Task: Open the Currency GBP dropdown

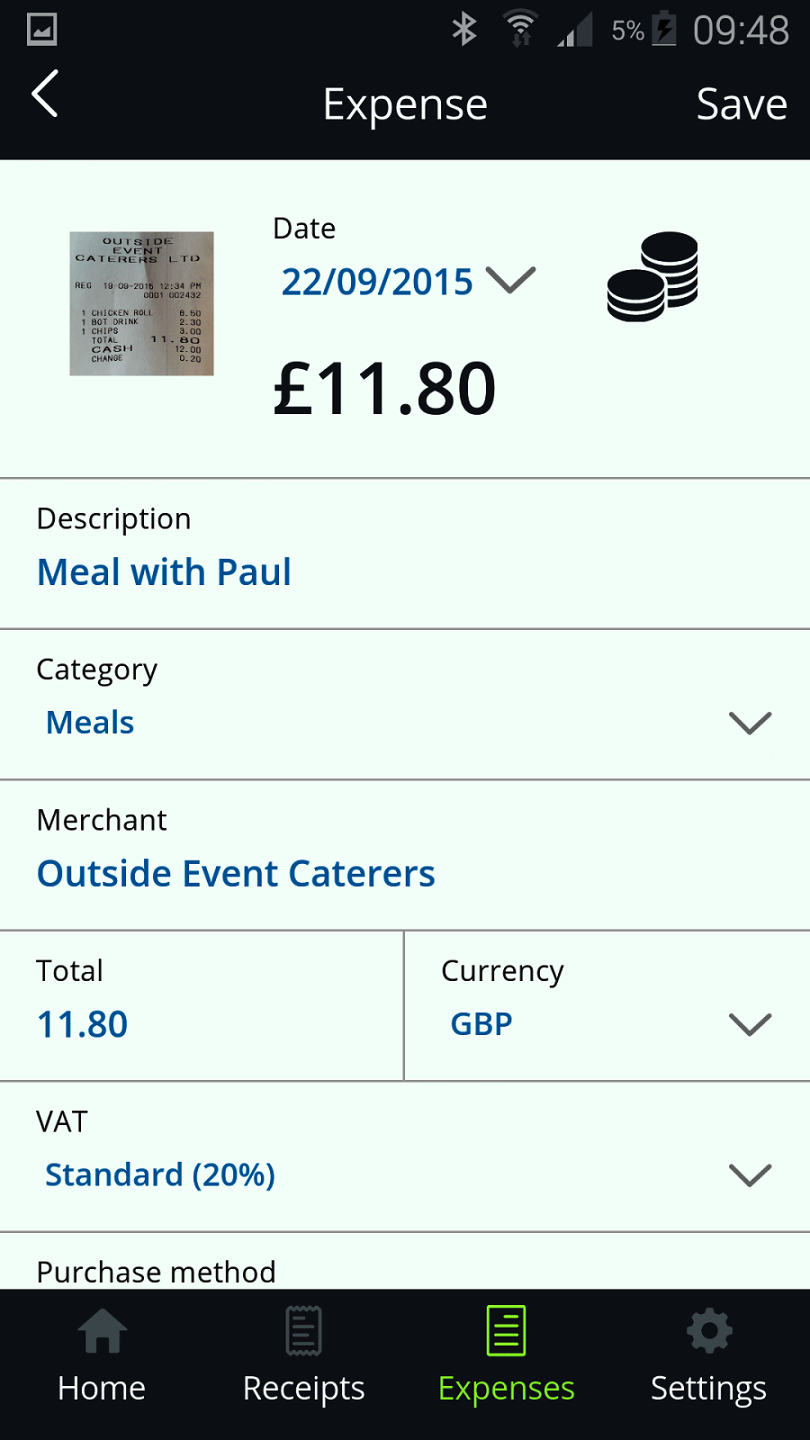Action: (750, 1024)
